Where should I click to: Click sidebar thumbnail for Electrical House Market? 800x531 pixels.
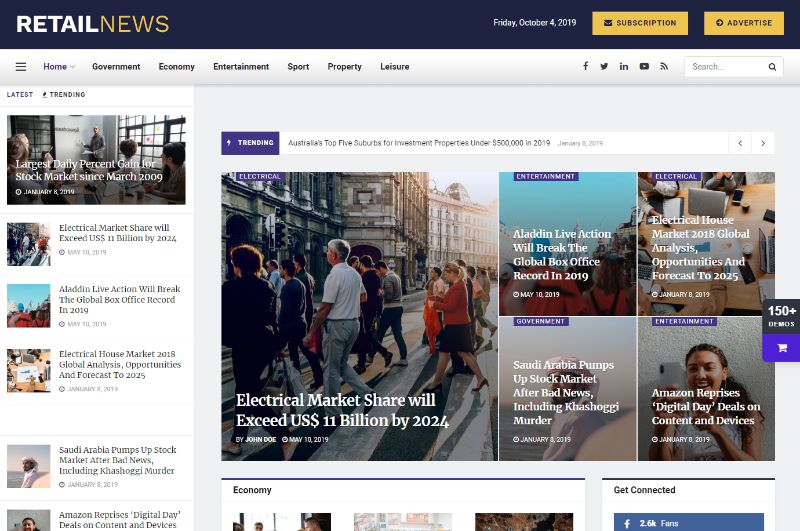pos(29,370)
